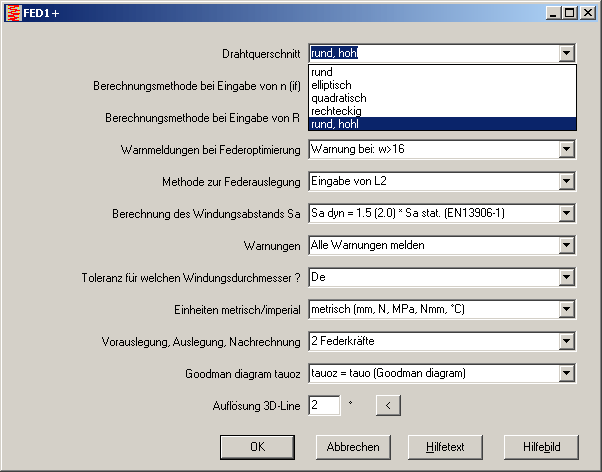602x472 pixels.
Task: Open Einheiten metrisch/imperial dropdown
Action: tap(567, 309)
